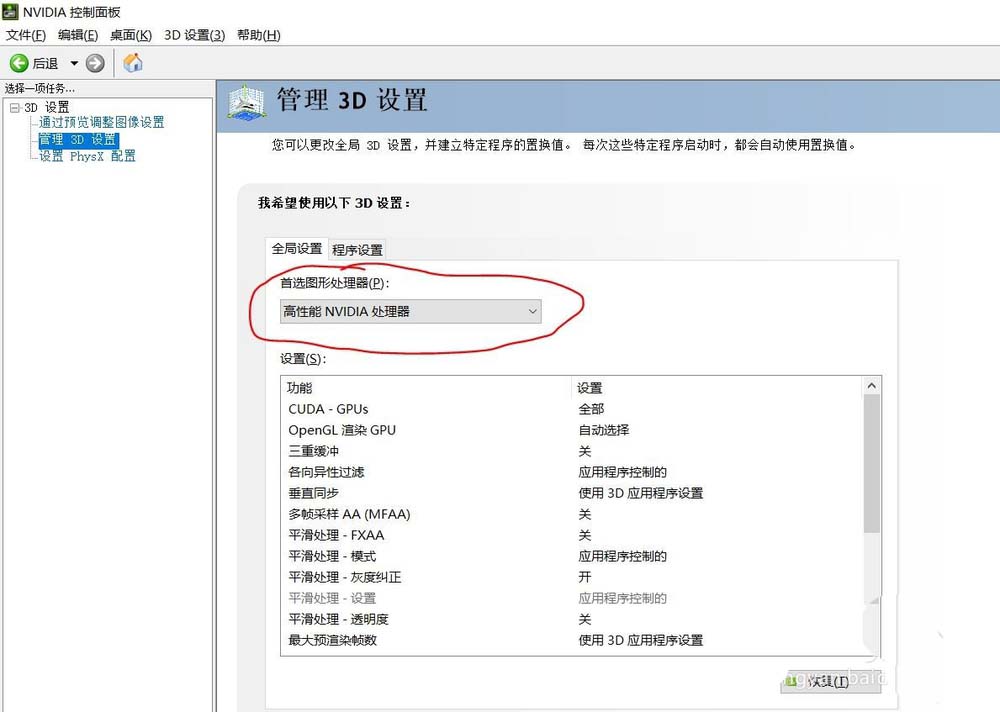Select 管理 3D 设置 in the tree
The width and height of the screenshot is (1000, 712).
78,140
